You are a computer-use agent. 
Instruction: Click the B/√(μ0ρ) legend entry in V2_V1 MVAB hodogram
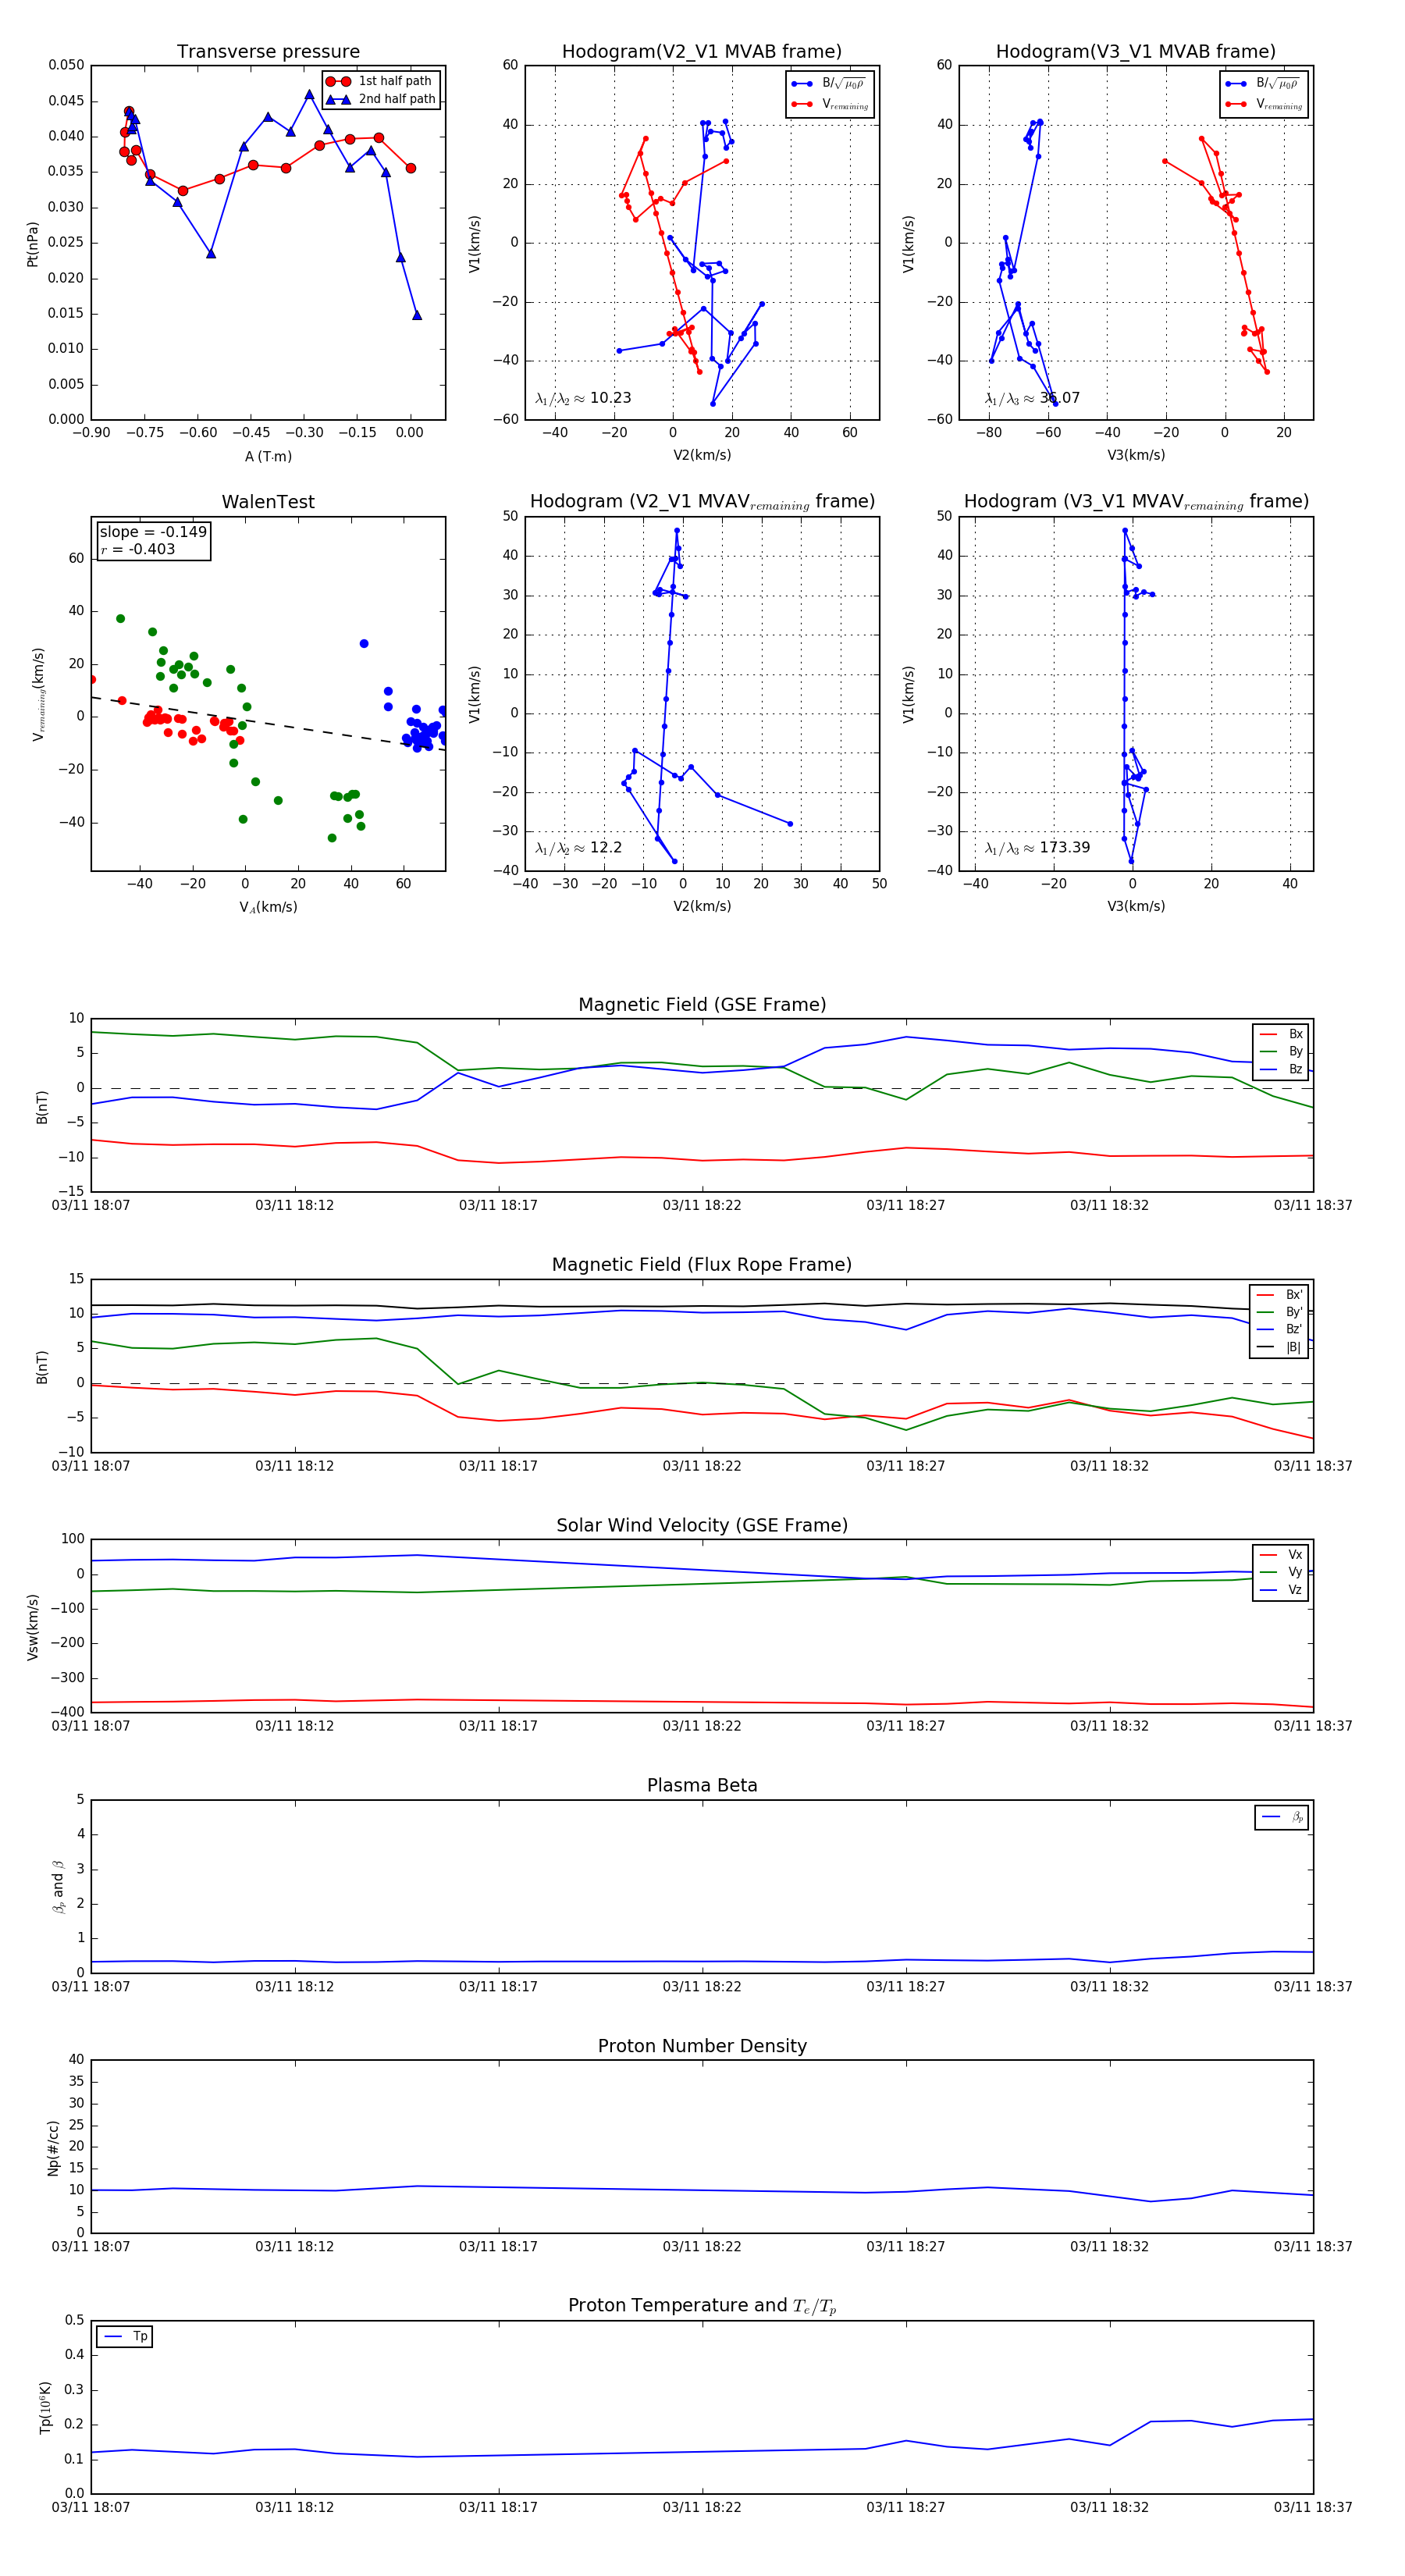click(x=830, y=84)
